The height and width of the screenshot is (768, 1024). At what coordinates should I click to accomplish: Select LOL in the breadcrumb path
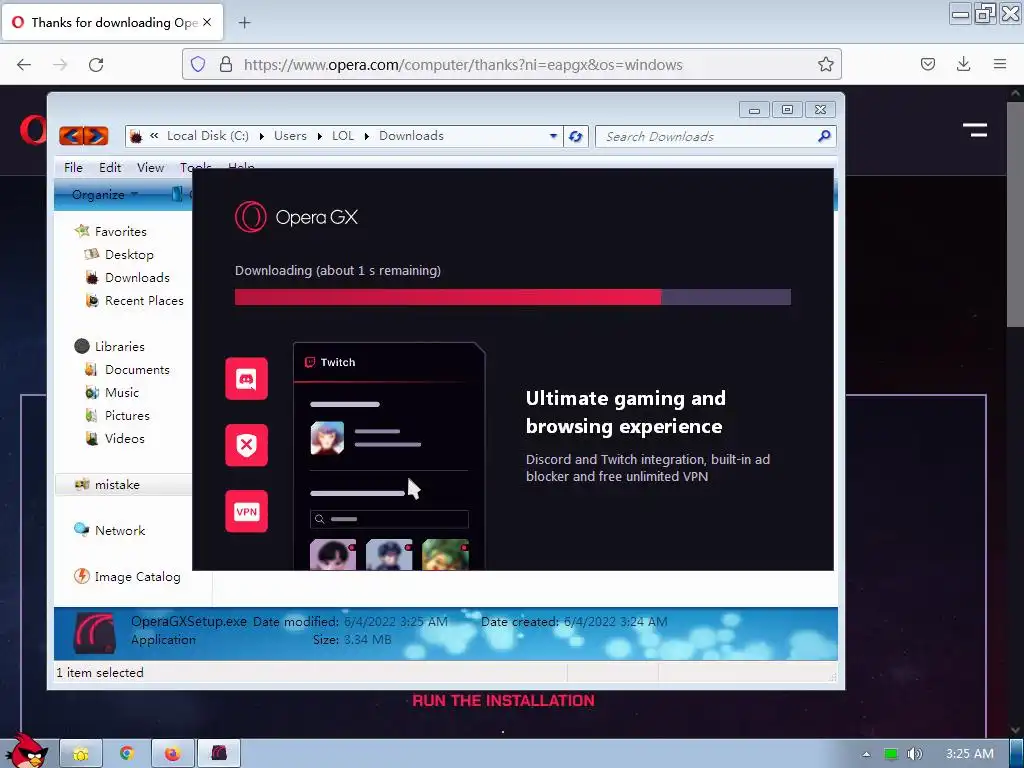(343, 136)
